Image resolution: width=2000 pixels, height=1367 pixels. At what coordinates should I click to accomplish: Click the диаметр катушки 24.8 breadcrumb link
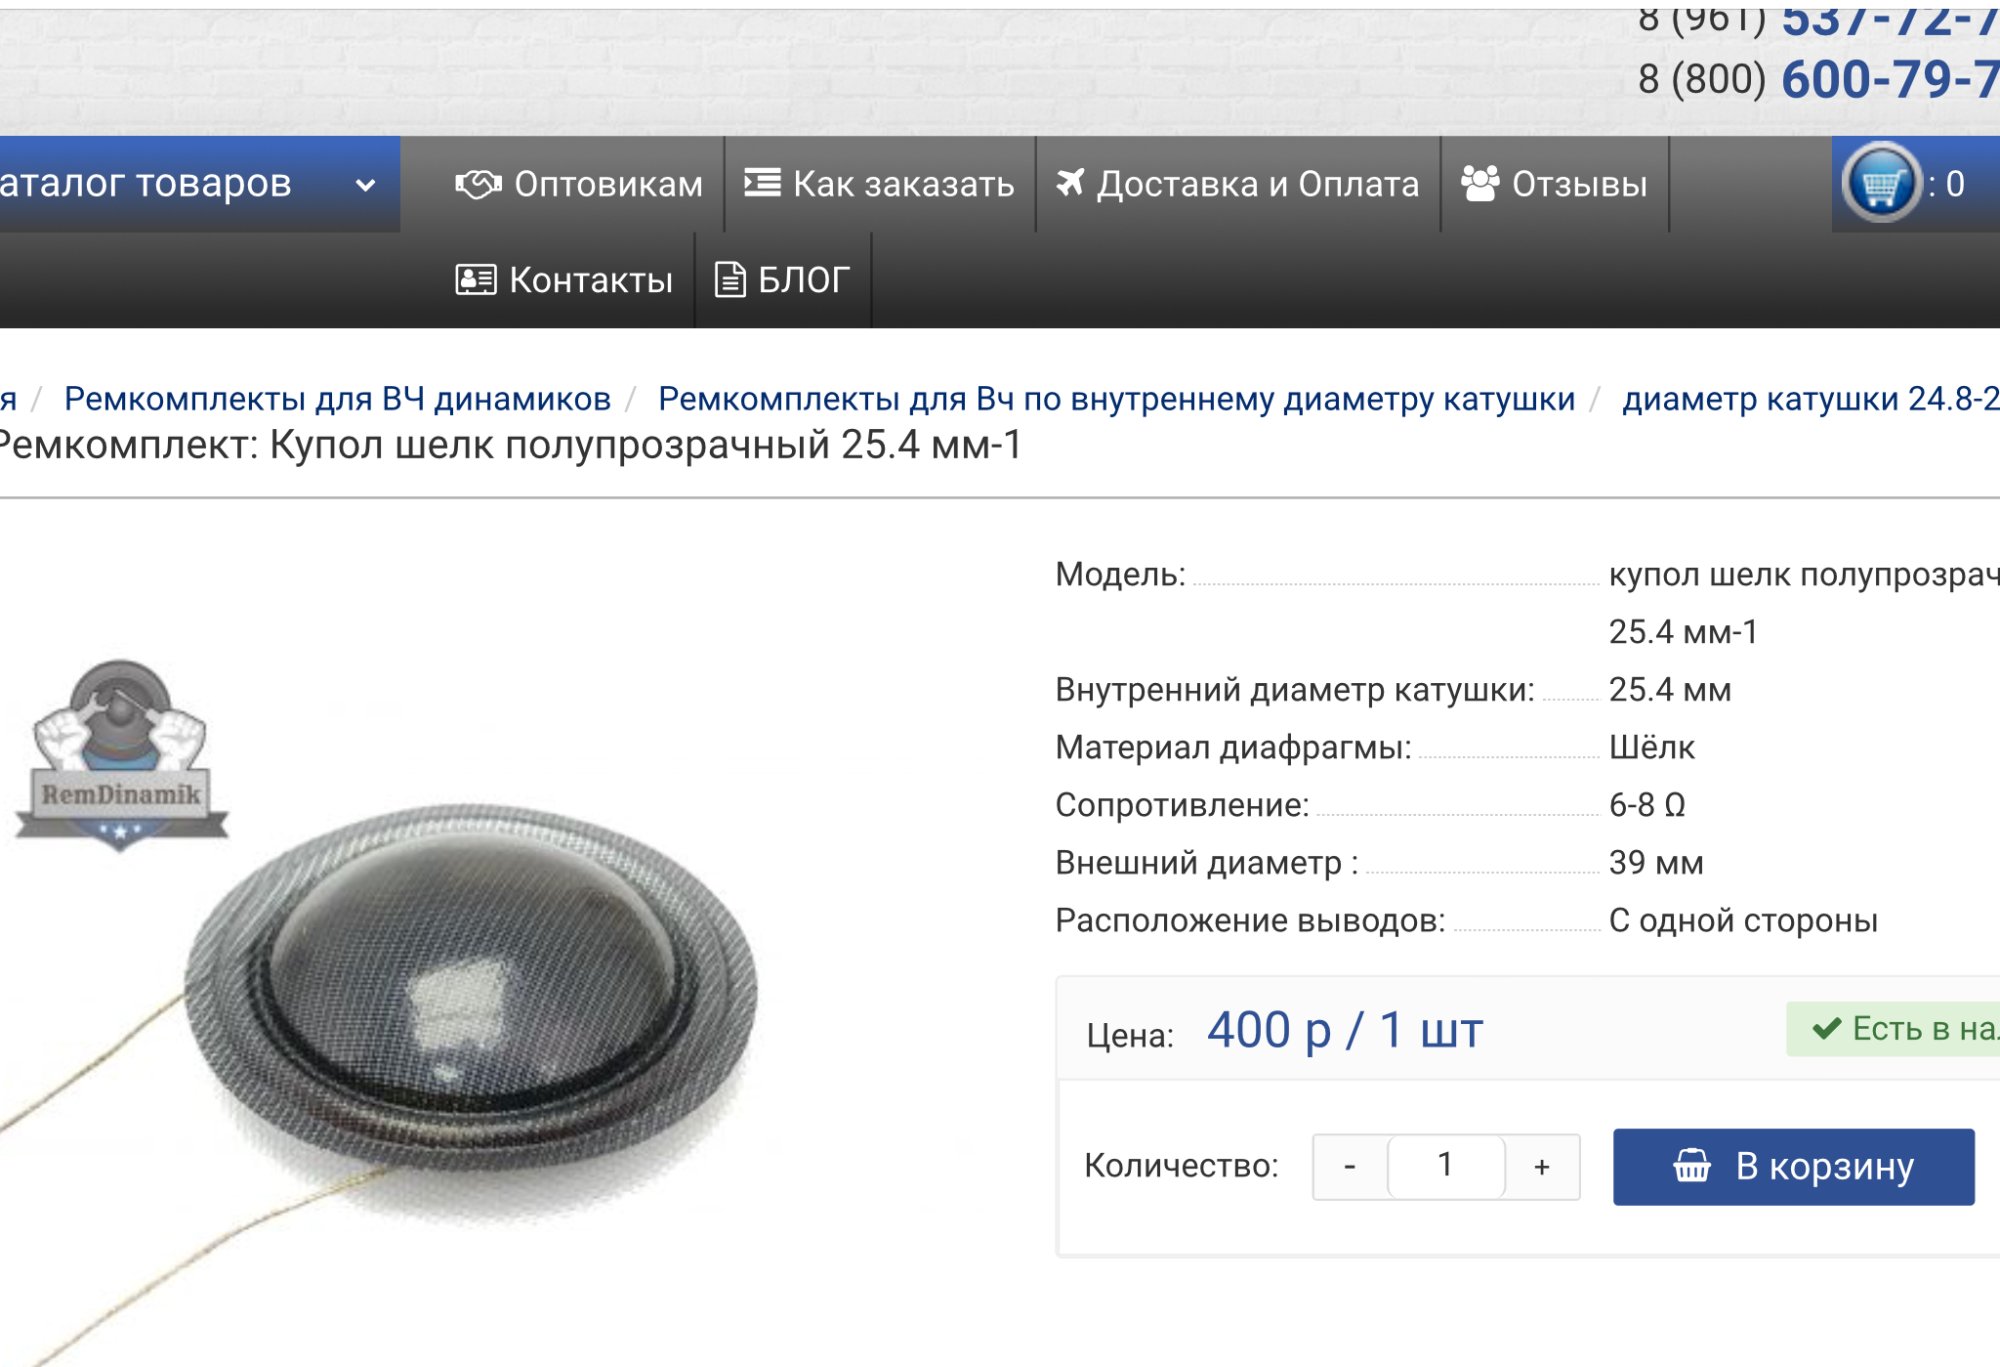tap(1811, 399)
